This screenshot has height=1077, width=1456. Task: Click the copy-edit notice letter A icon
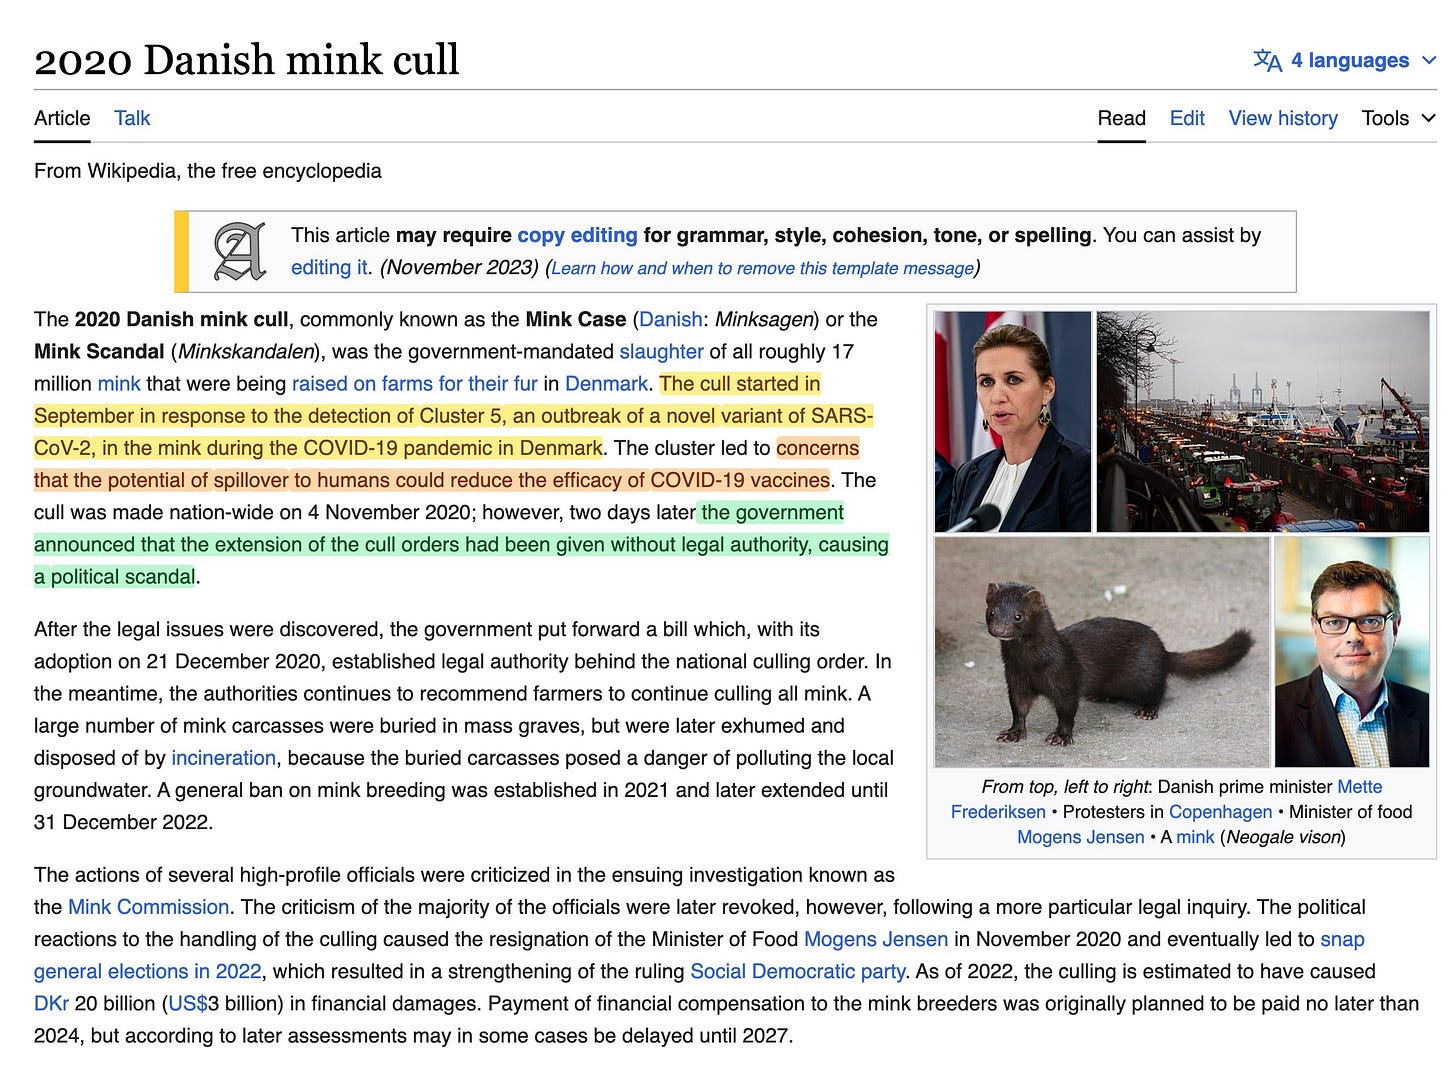[240, 251]
